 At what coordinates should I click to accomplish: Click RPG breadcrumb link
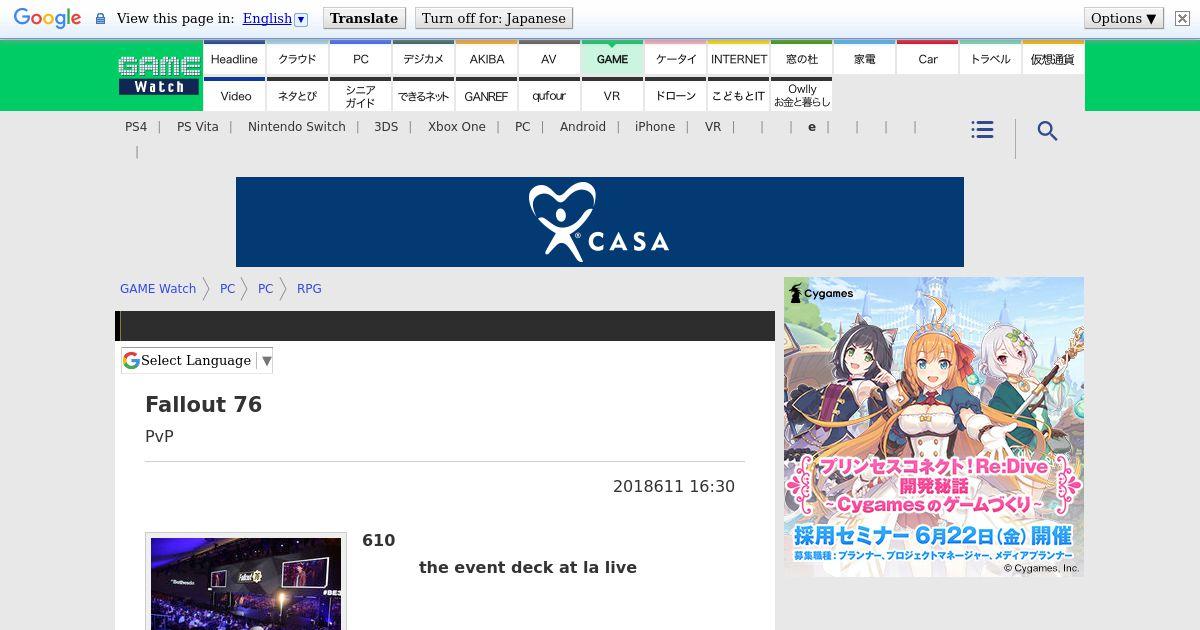tap(309, 289)
